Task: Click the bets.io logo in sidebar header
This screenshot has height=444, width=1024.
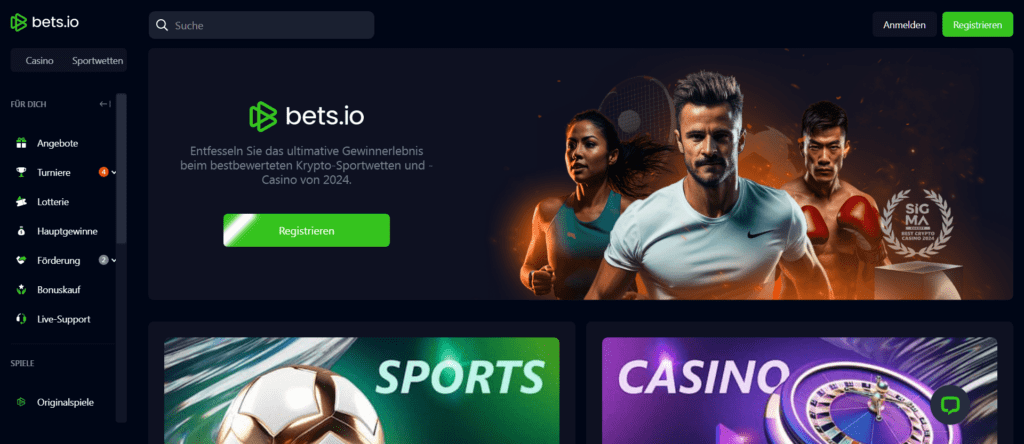Action: coord(44,22)
